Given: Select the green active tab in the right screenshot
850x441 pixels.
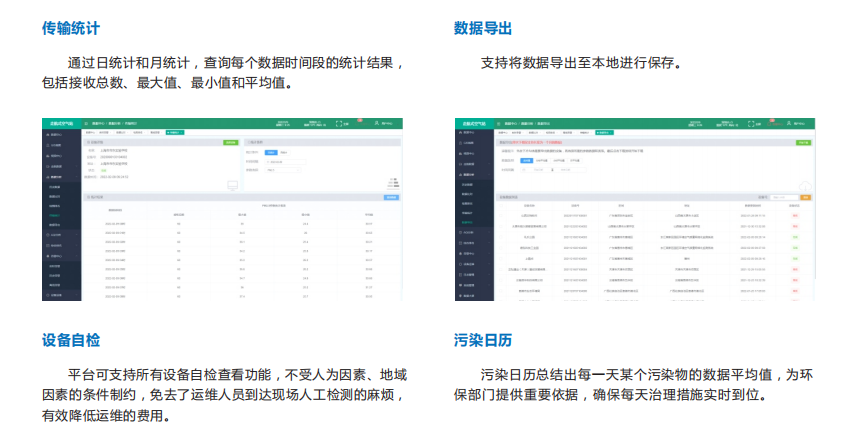Looking at the screenshot, I should pyautogui.click(x=606, y=132).
